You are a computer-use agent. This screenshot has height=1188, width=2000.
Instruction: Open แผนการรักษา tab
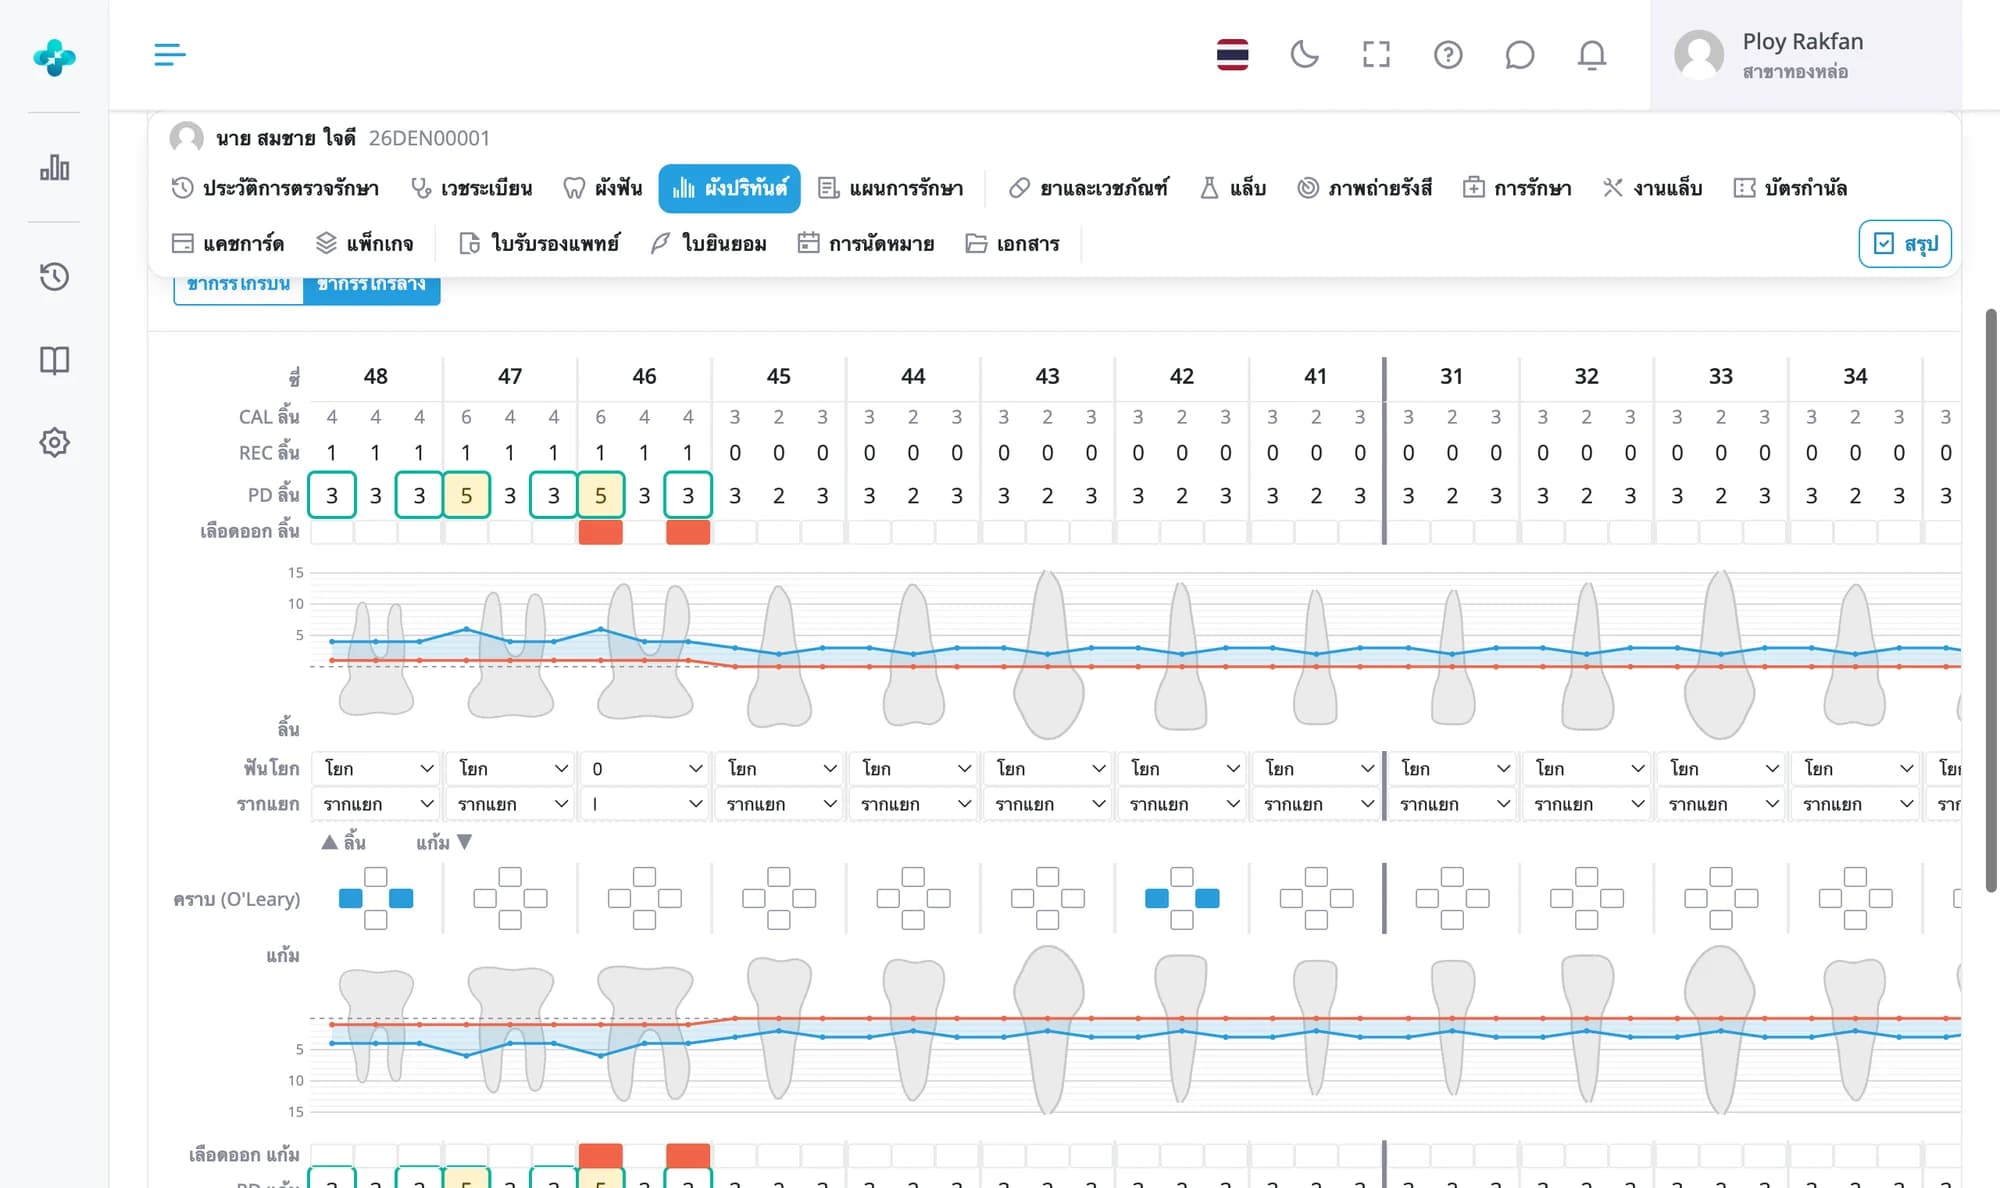tap(891, 188)
